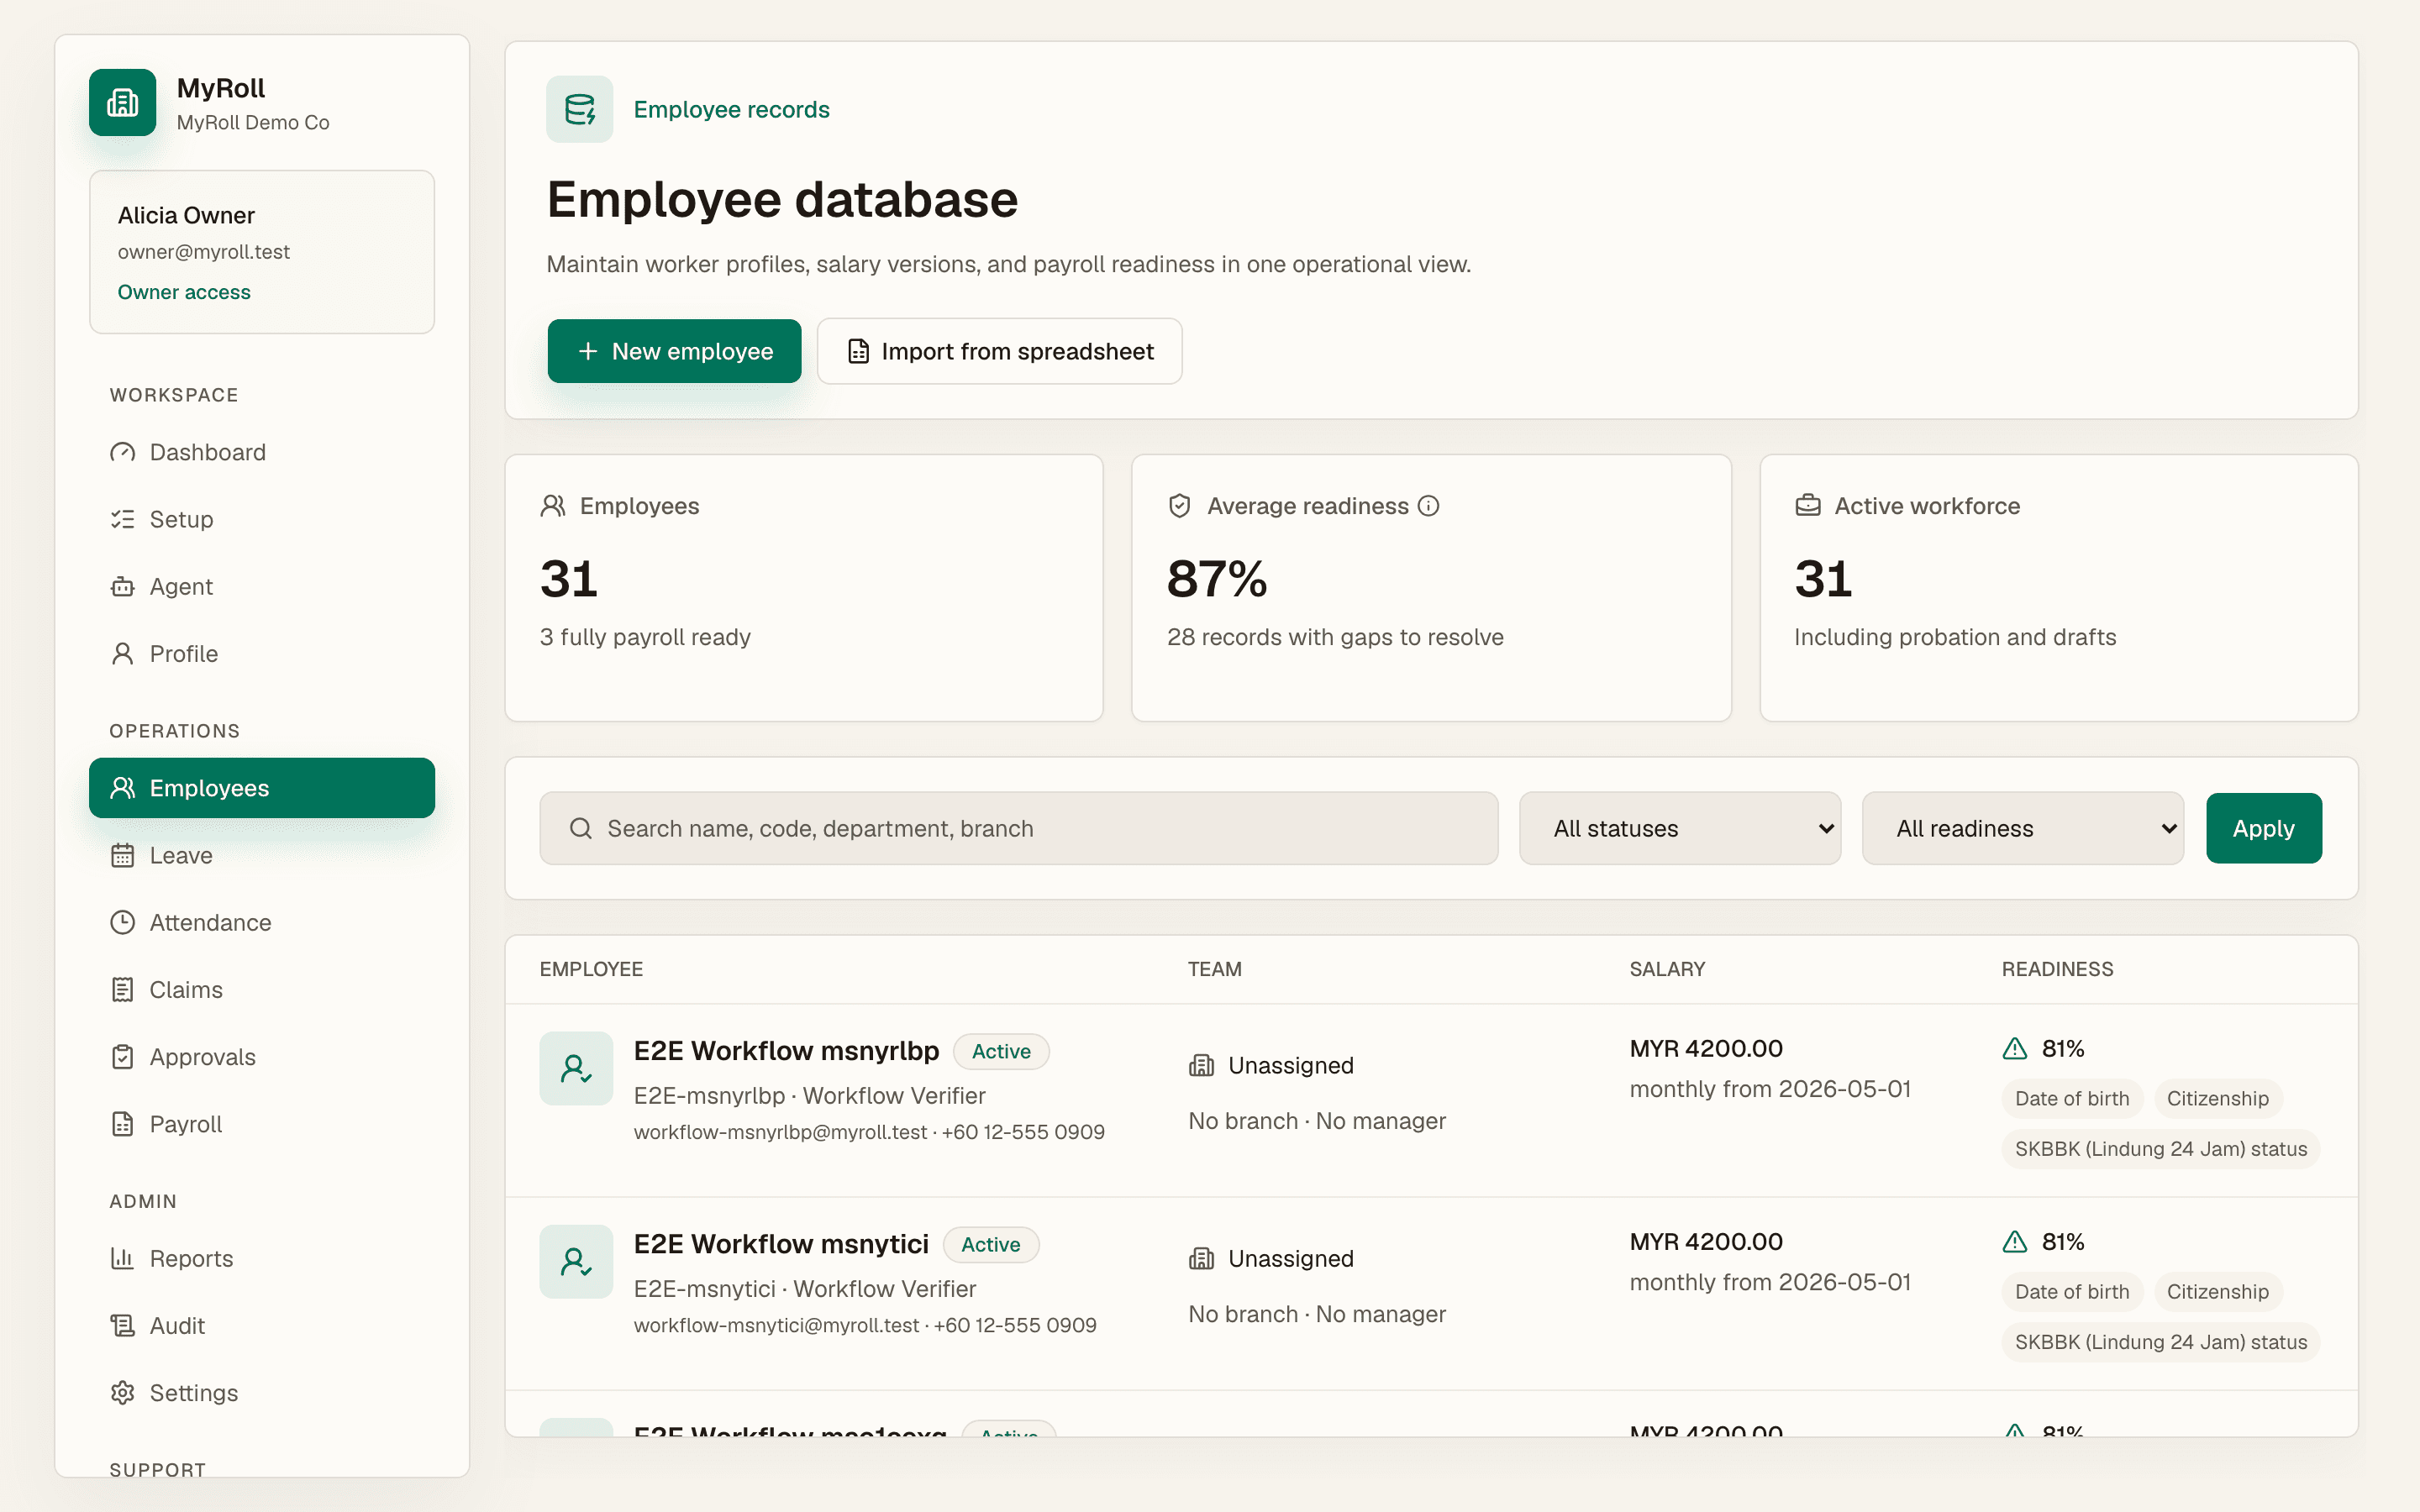This screenshot has height=1512, width=2420.
Task: Click the Attendance clock icon
Action: click(122, 922)
